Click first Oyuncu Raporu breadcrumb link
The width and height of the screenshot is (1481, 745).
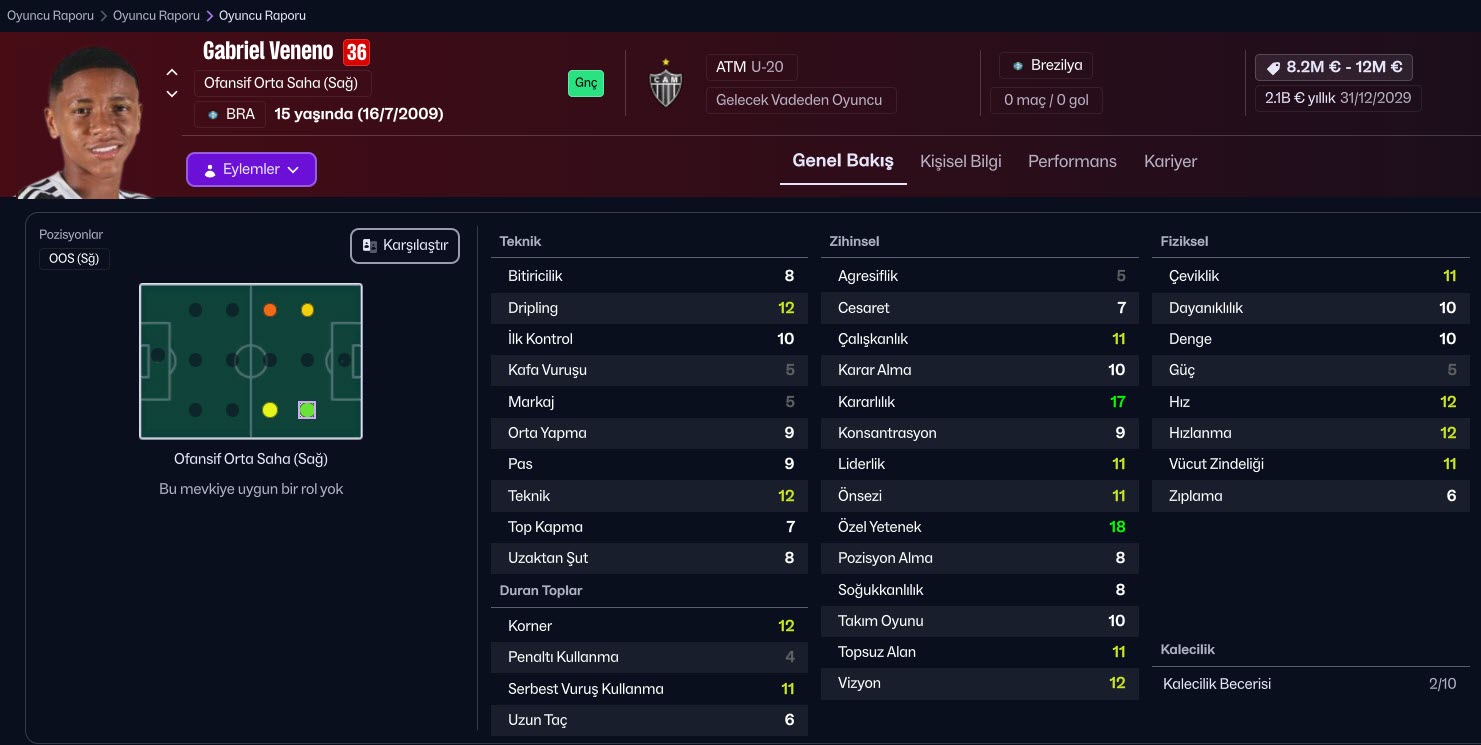pos(50,16)
